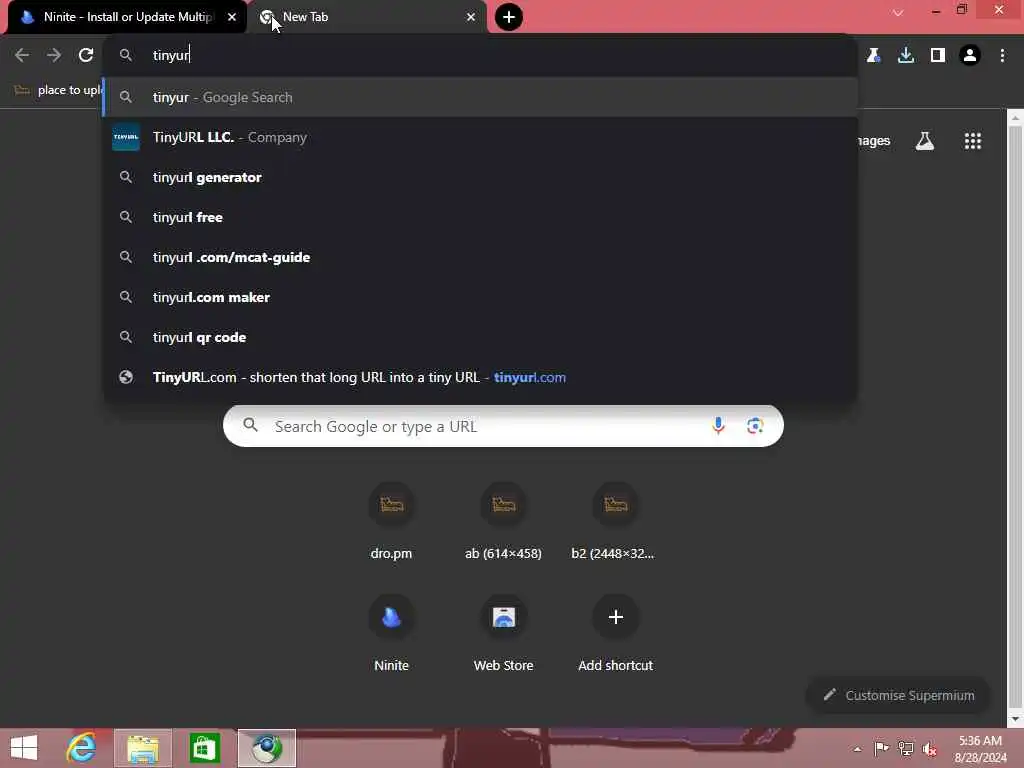
Task: Choose 'tinyurl.com maker' suggestion
Action: point(481,297)
